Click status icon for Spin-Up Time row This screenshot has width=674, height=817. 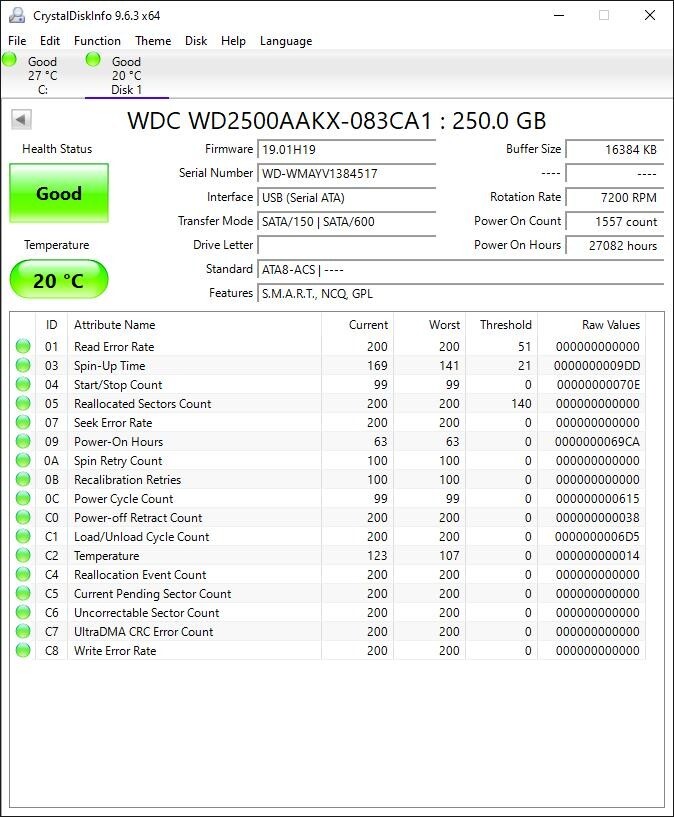point(23,365)
